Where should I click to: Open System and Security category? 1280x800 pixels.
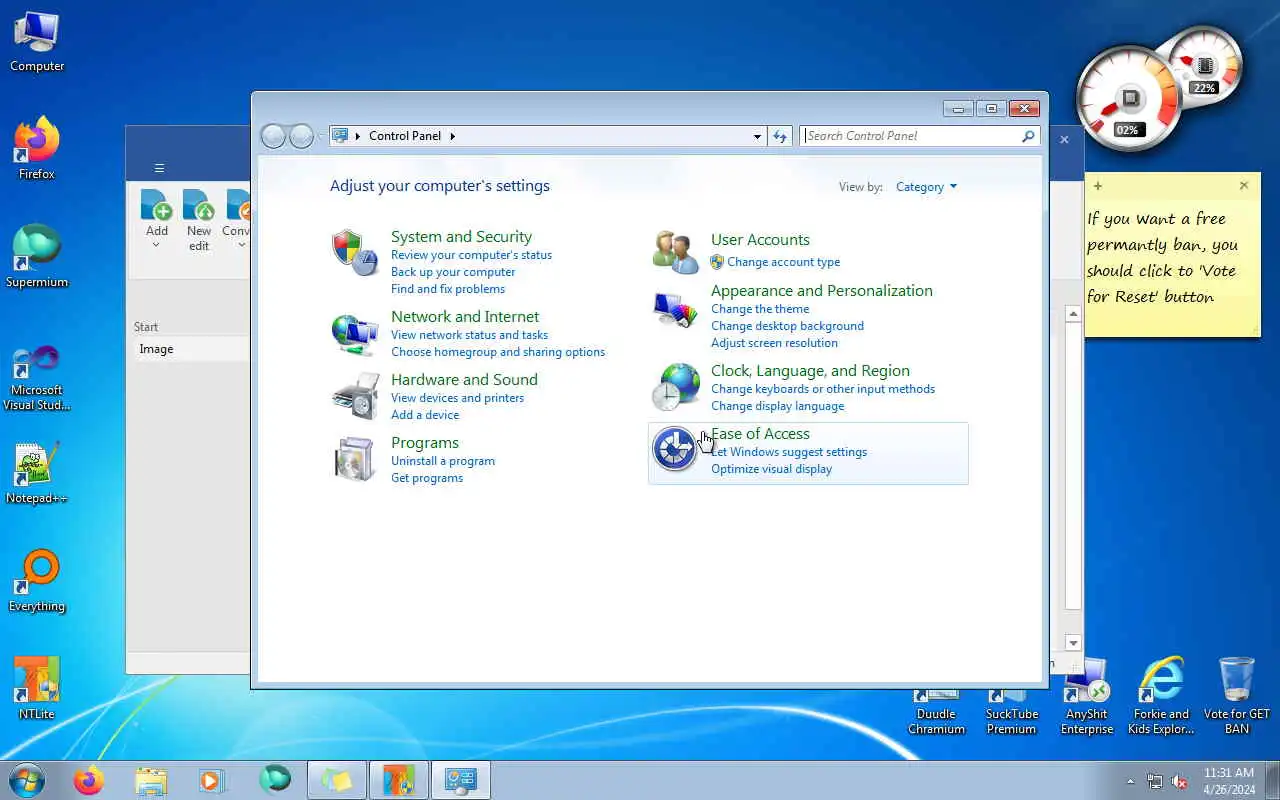click(461, 237)
